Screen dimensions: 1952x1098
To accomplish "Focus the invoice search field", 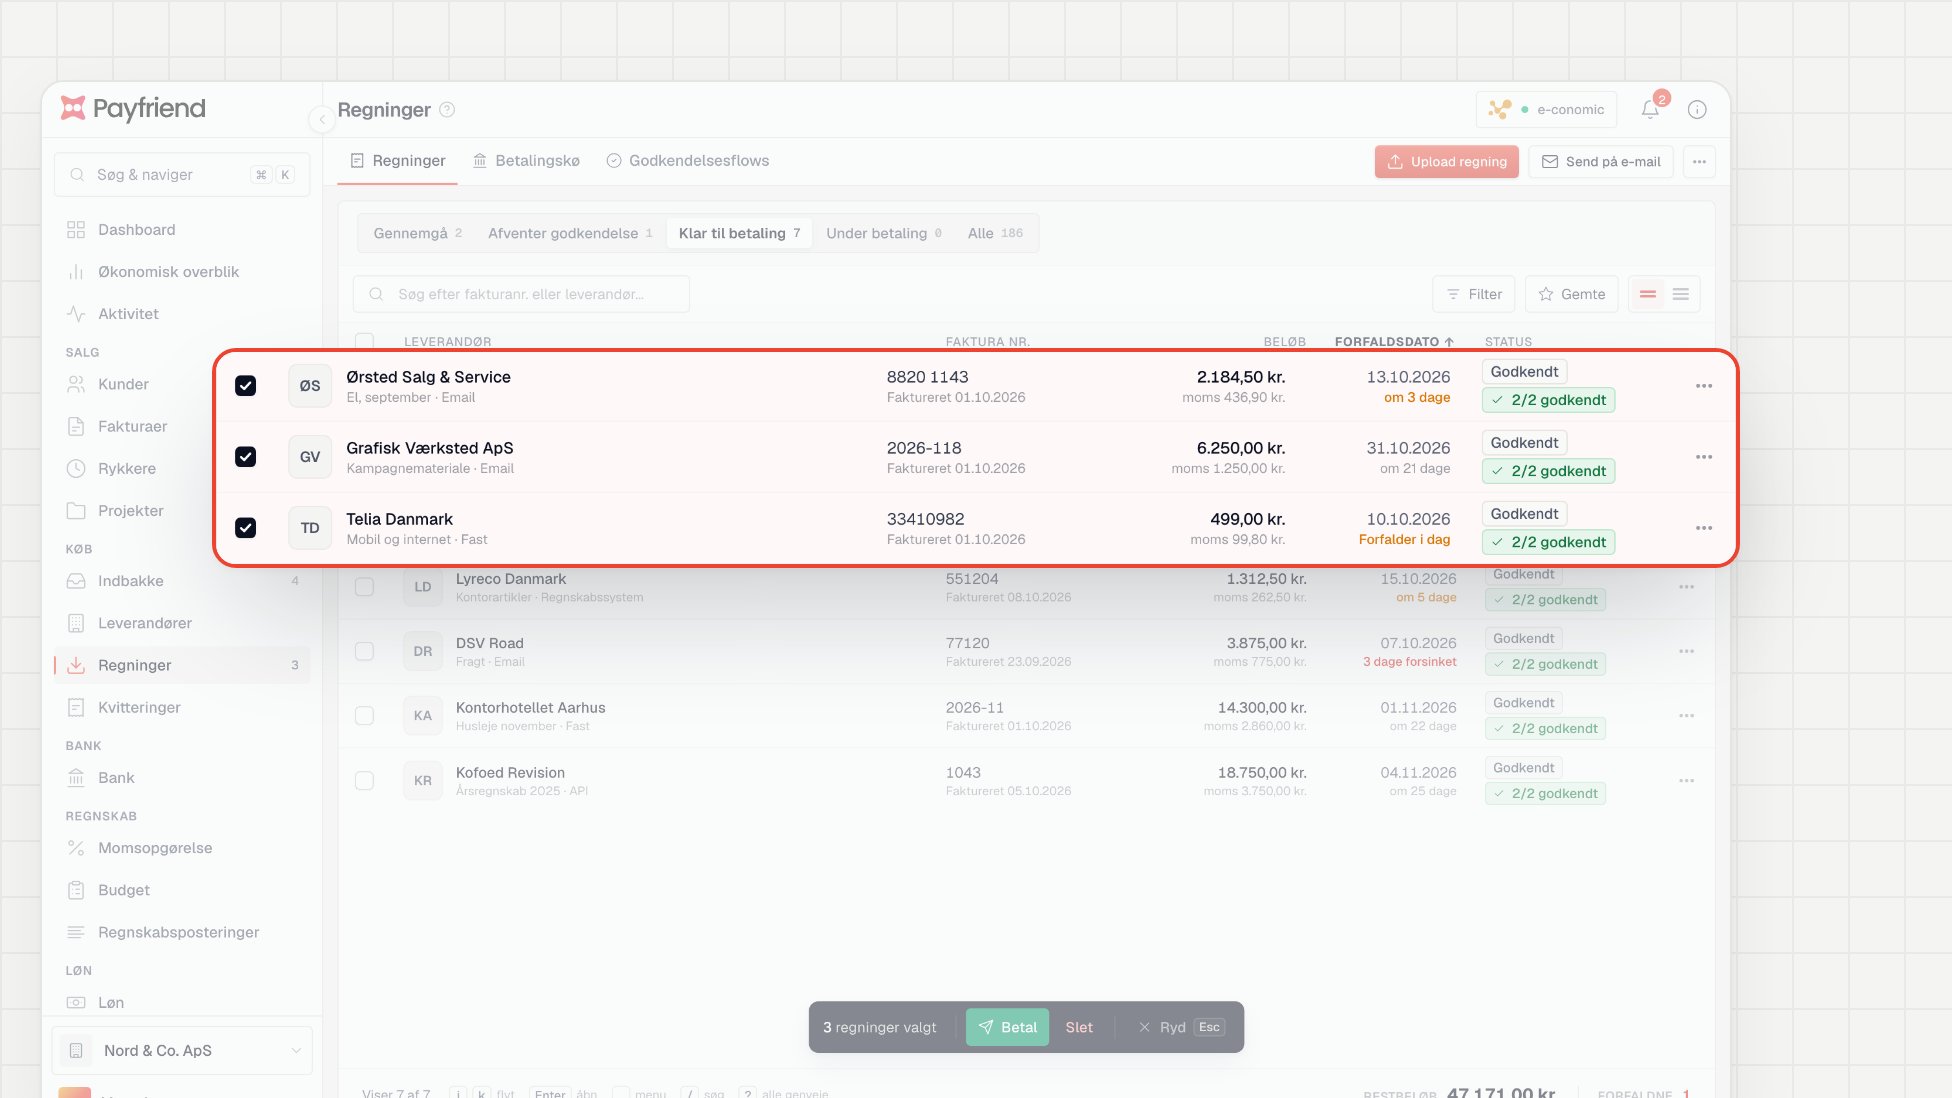I will coord(521,294).
